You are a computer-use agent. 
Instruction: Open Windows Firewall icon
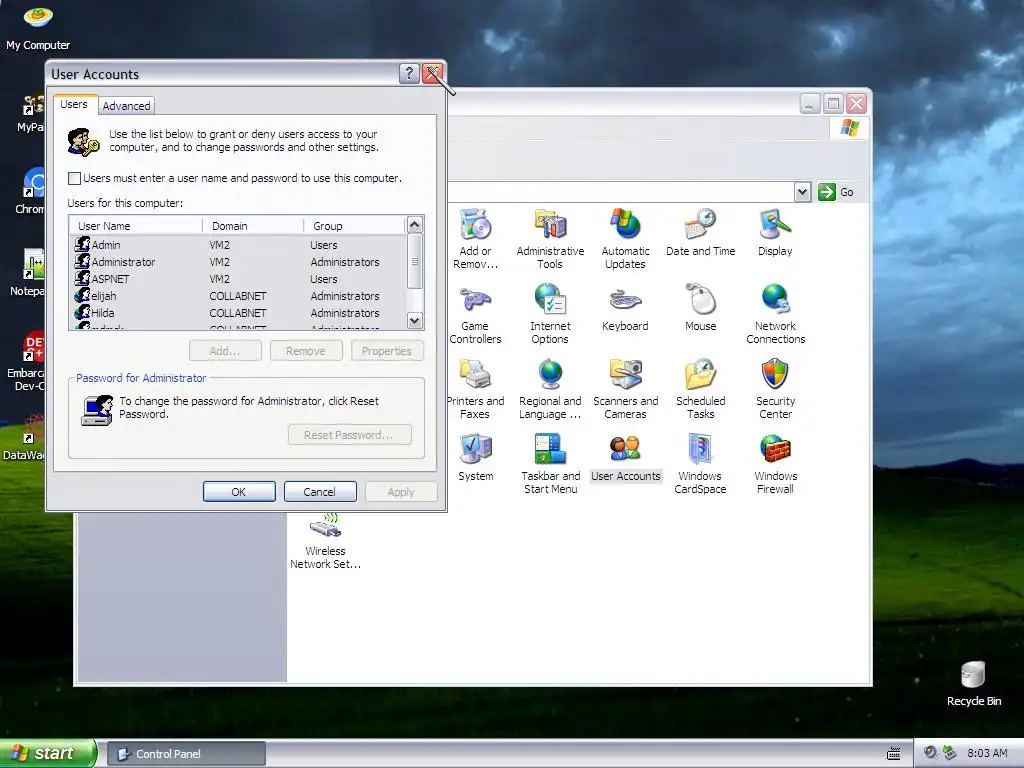(x=775, y=464)
